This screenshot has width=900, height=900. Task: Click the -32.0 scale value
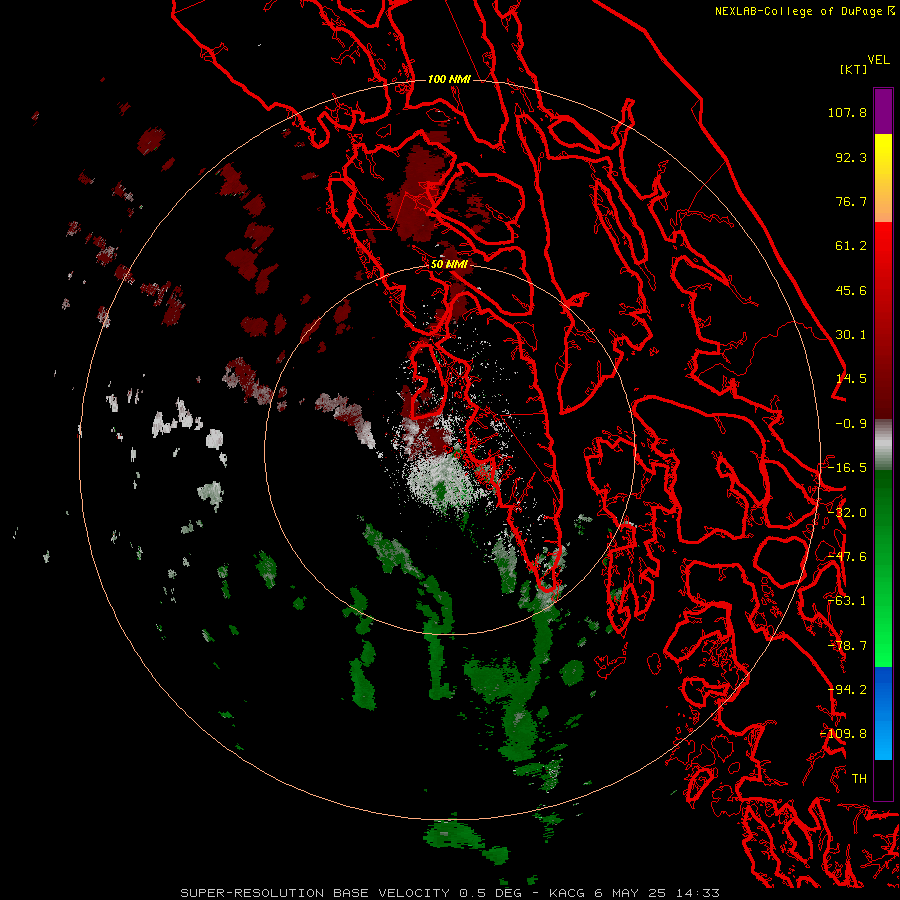coord(847,513)
